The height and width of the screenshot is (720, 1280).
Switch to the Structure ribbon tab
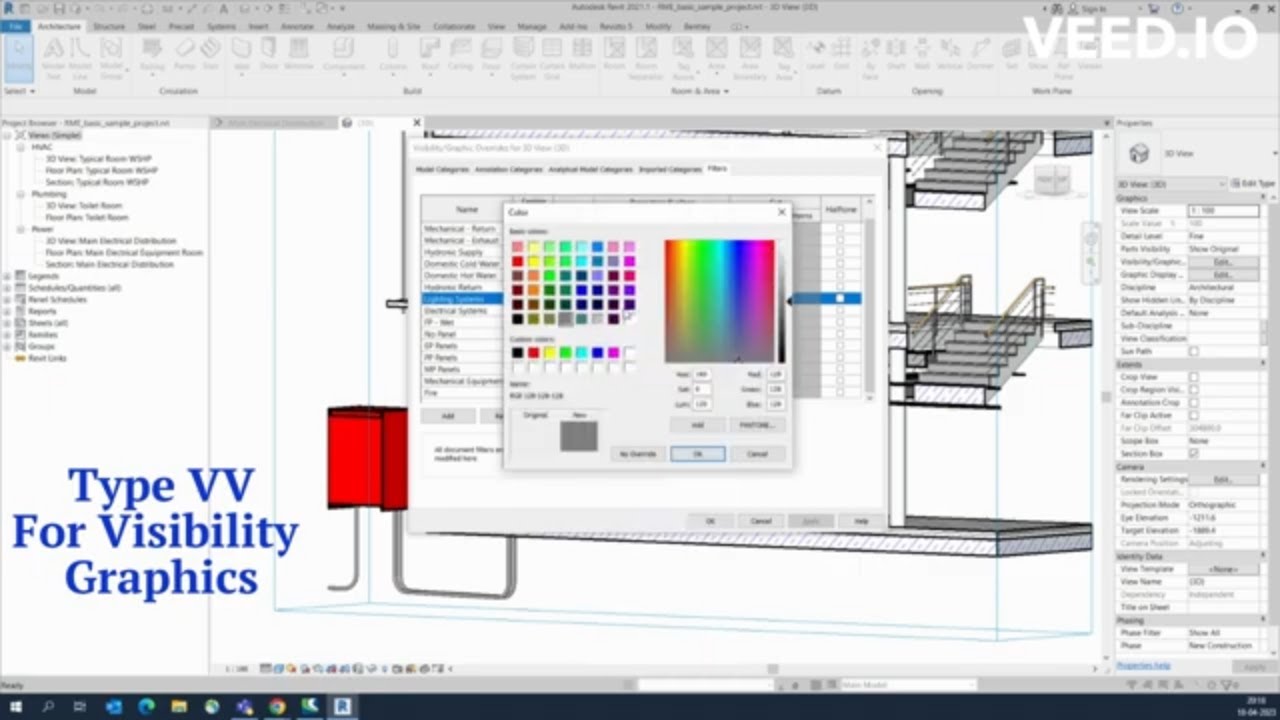point(109,27)
